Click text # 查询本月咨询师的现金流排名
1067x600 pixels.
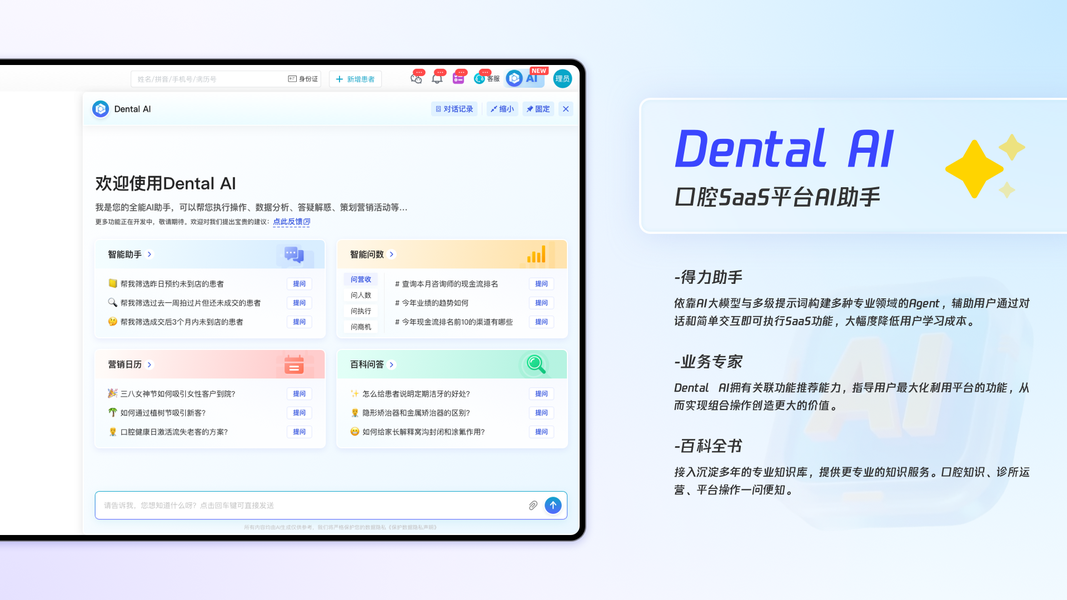pyautogui.click(x=446, y=284)
